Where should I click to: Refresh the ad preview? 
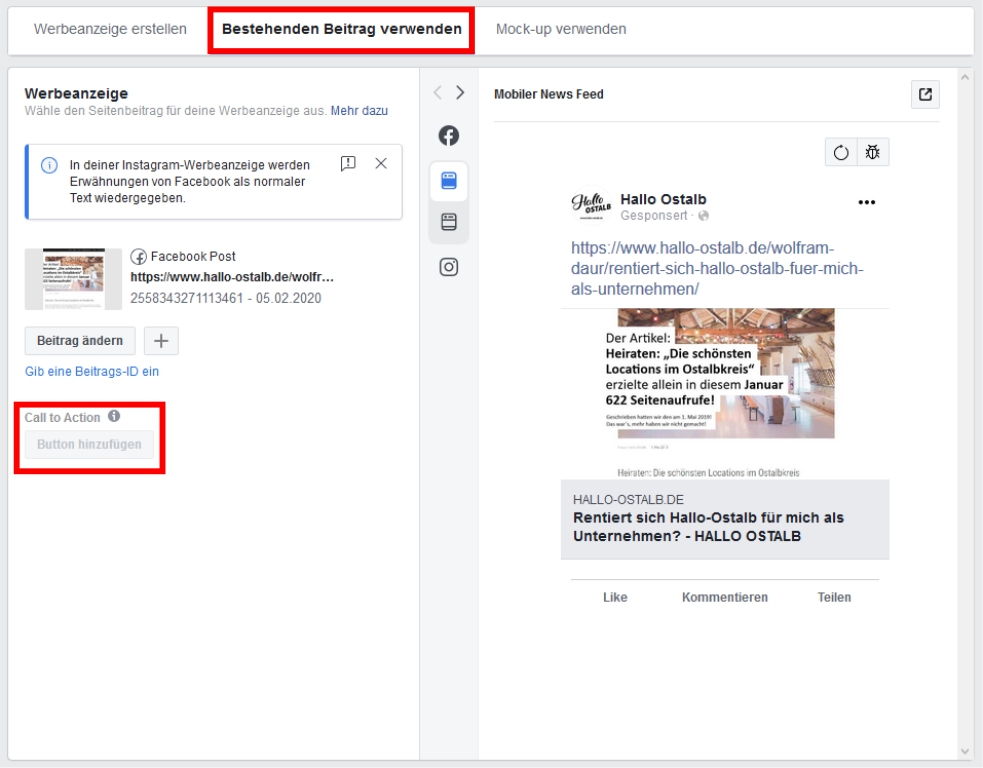(841, 152)
